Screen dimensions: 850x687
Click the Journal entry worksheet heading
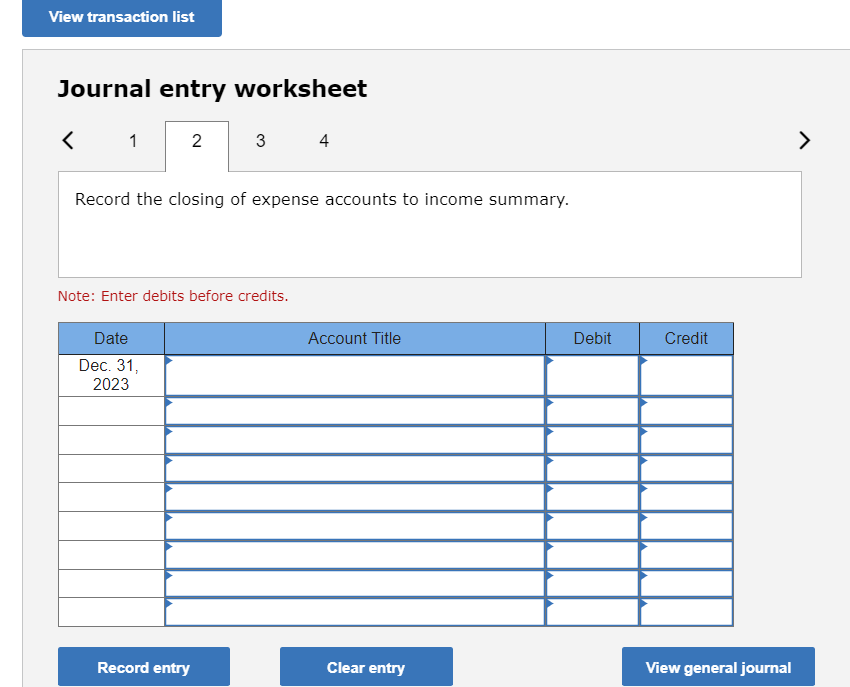[212, 89]
